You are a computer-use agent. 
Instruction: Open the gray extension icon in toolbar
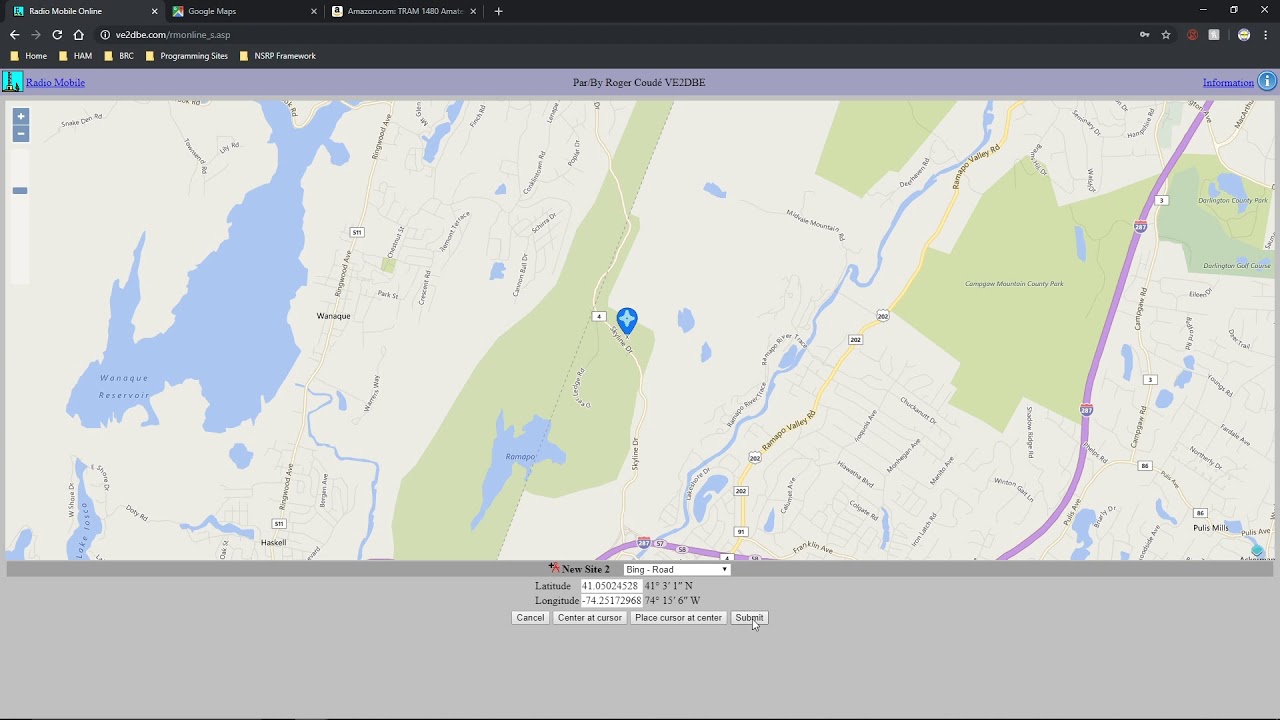coord(1214,35)
